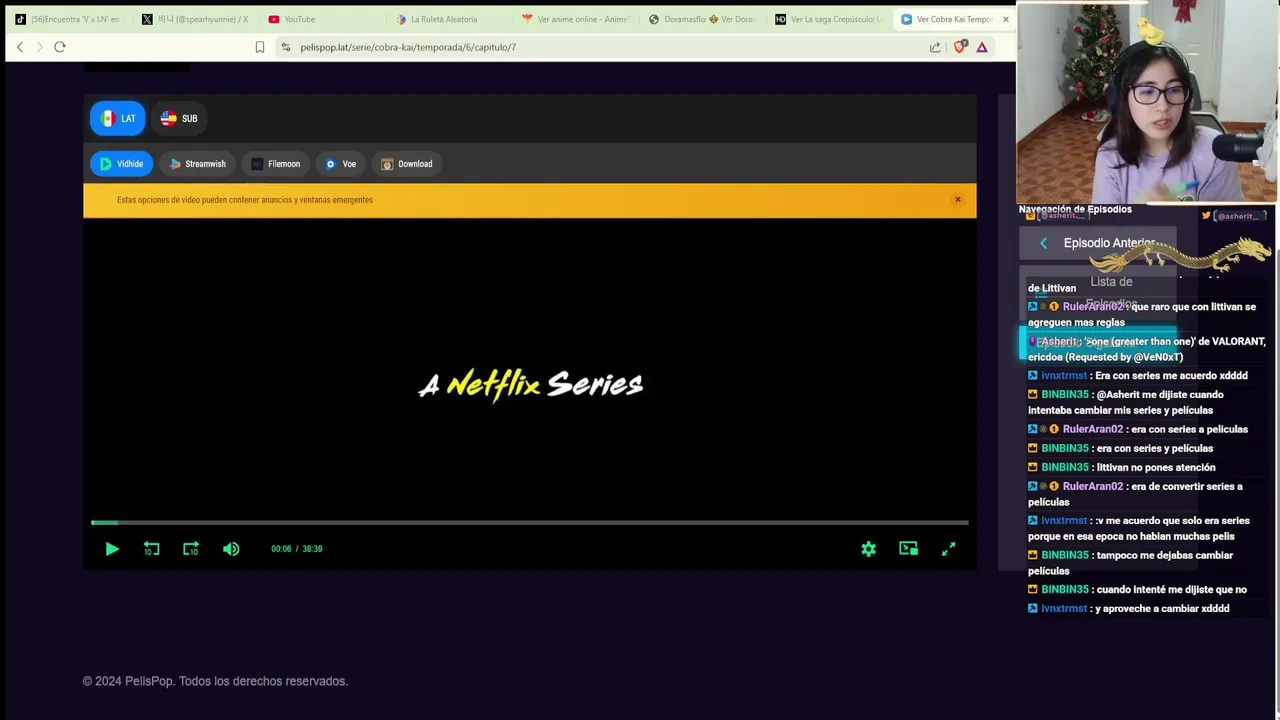This screenshot has width=1280, height=720.
Task: Click the video progress bar
Action: pyautogui.click(x=530, y=522)
